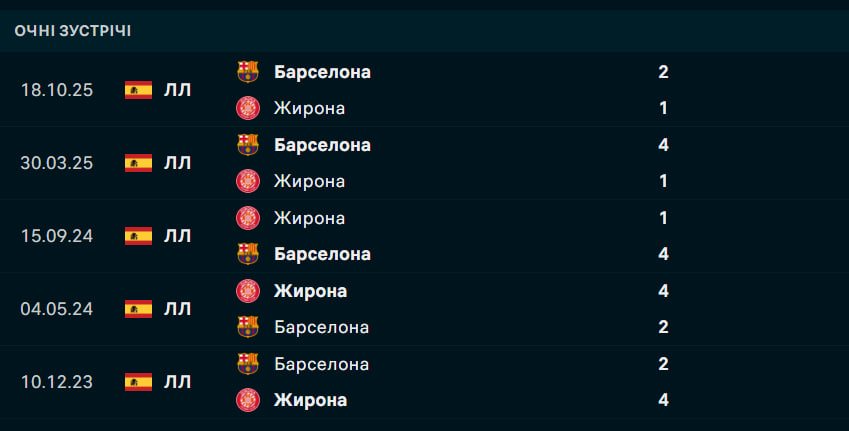Click Barcelona's score 4 in 15.09.24 match
This screenshot has width=849, height=431.
click(x=664, y=254)
